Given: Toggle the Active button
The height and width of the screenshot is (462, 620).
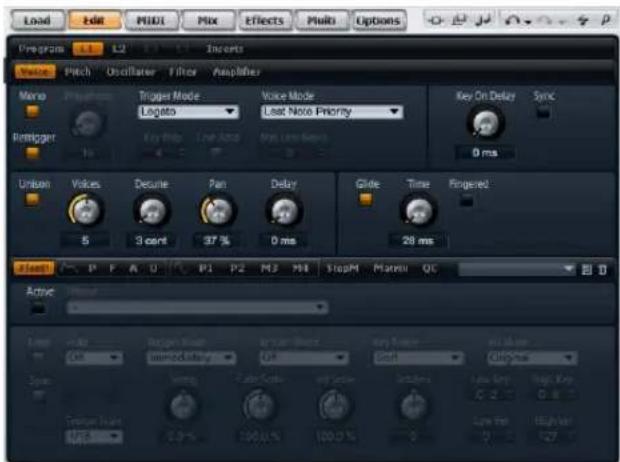Looking at the screenshot, I should click(x=38, y=307).
